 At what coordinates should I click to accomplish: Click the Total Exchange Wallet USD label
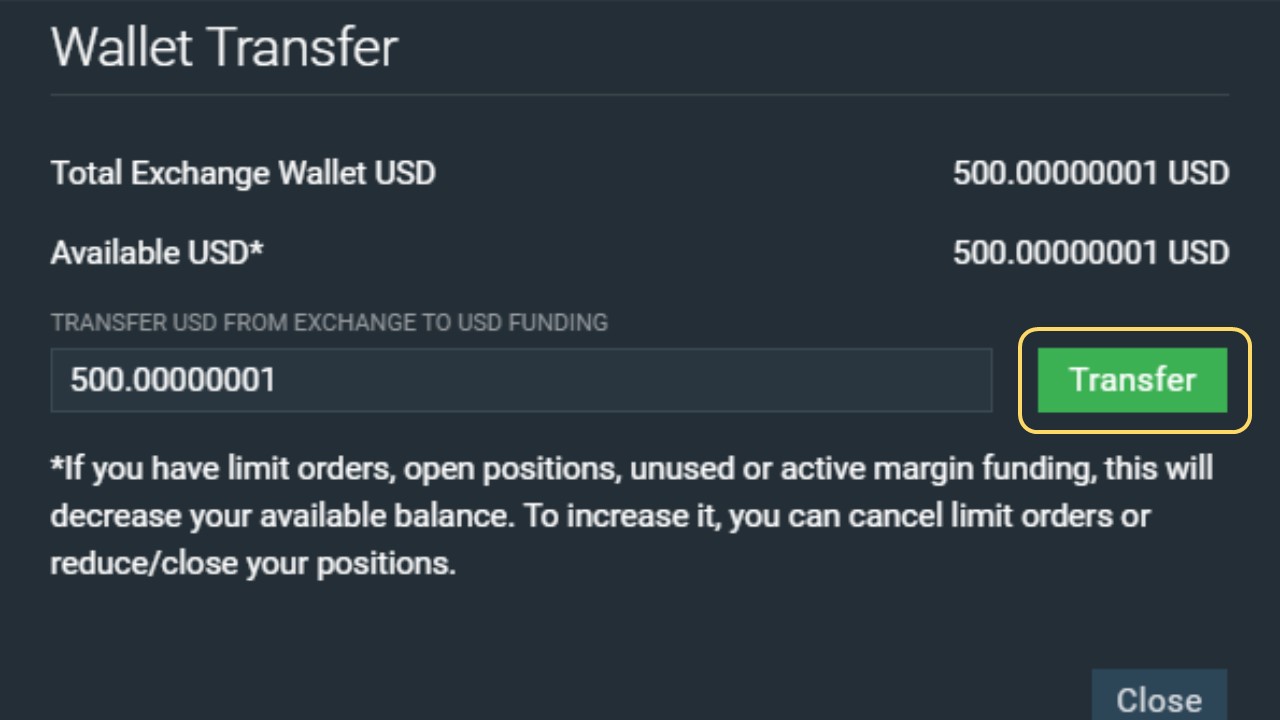(x=243, y=173)
